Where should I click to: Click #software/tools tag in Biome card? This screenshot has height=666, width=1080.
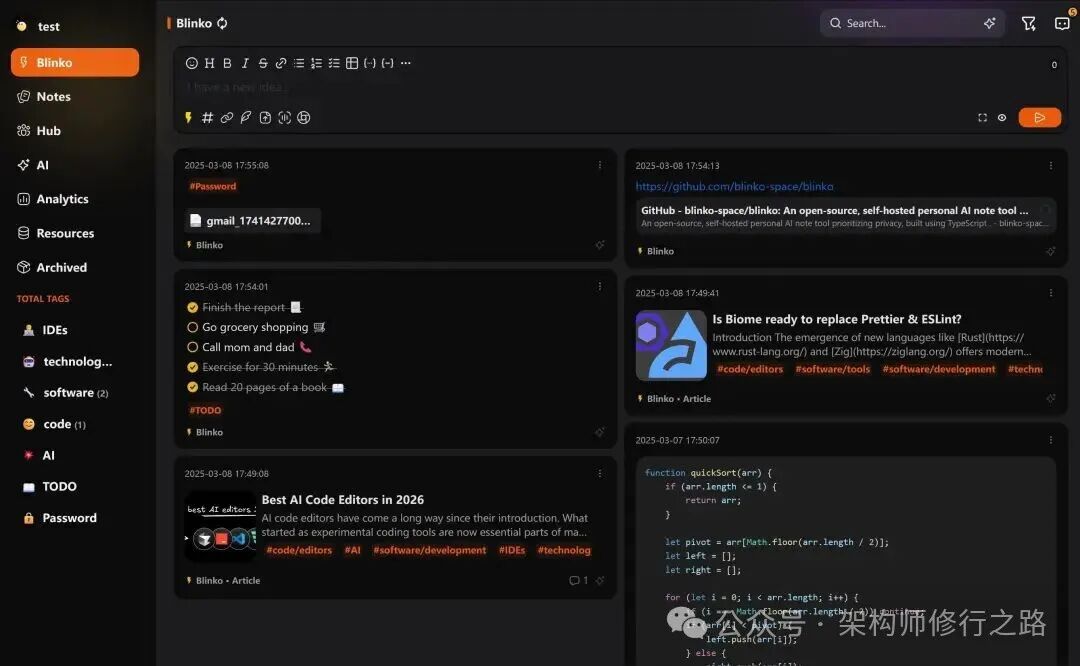coord(833,370)
